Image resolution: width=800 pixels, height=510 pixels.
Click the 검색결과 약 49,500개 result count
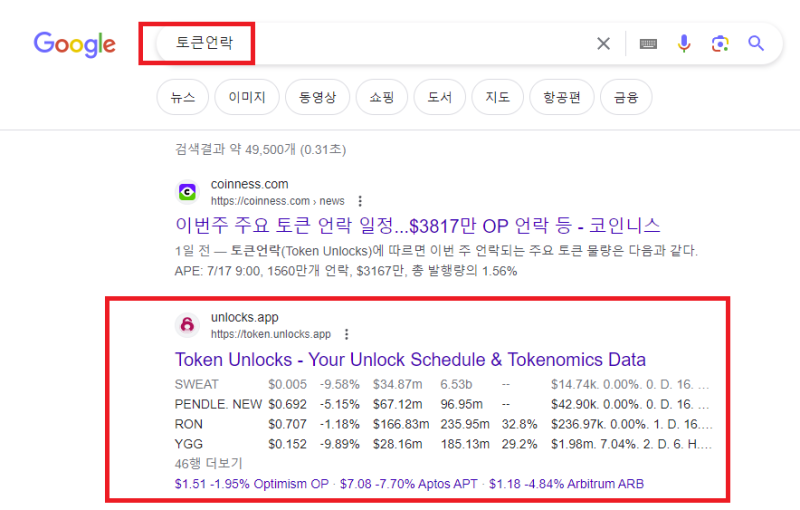(x=260, y=149)
